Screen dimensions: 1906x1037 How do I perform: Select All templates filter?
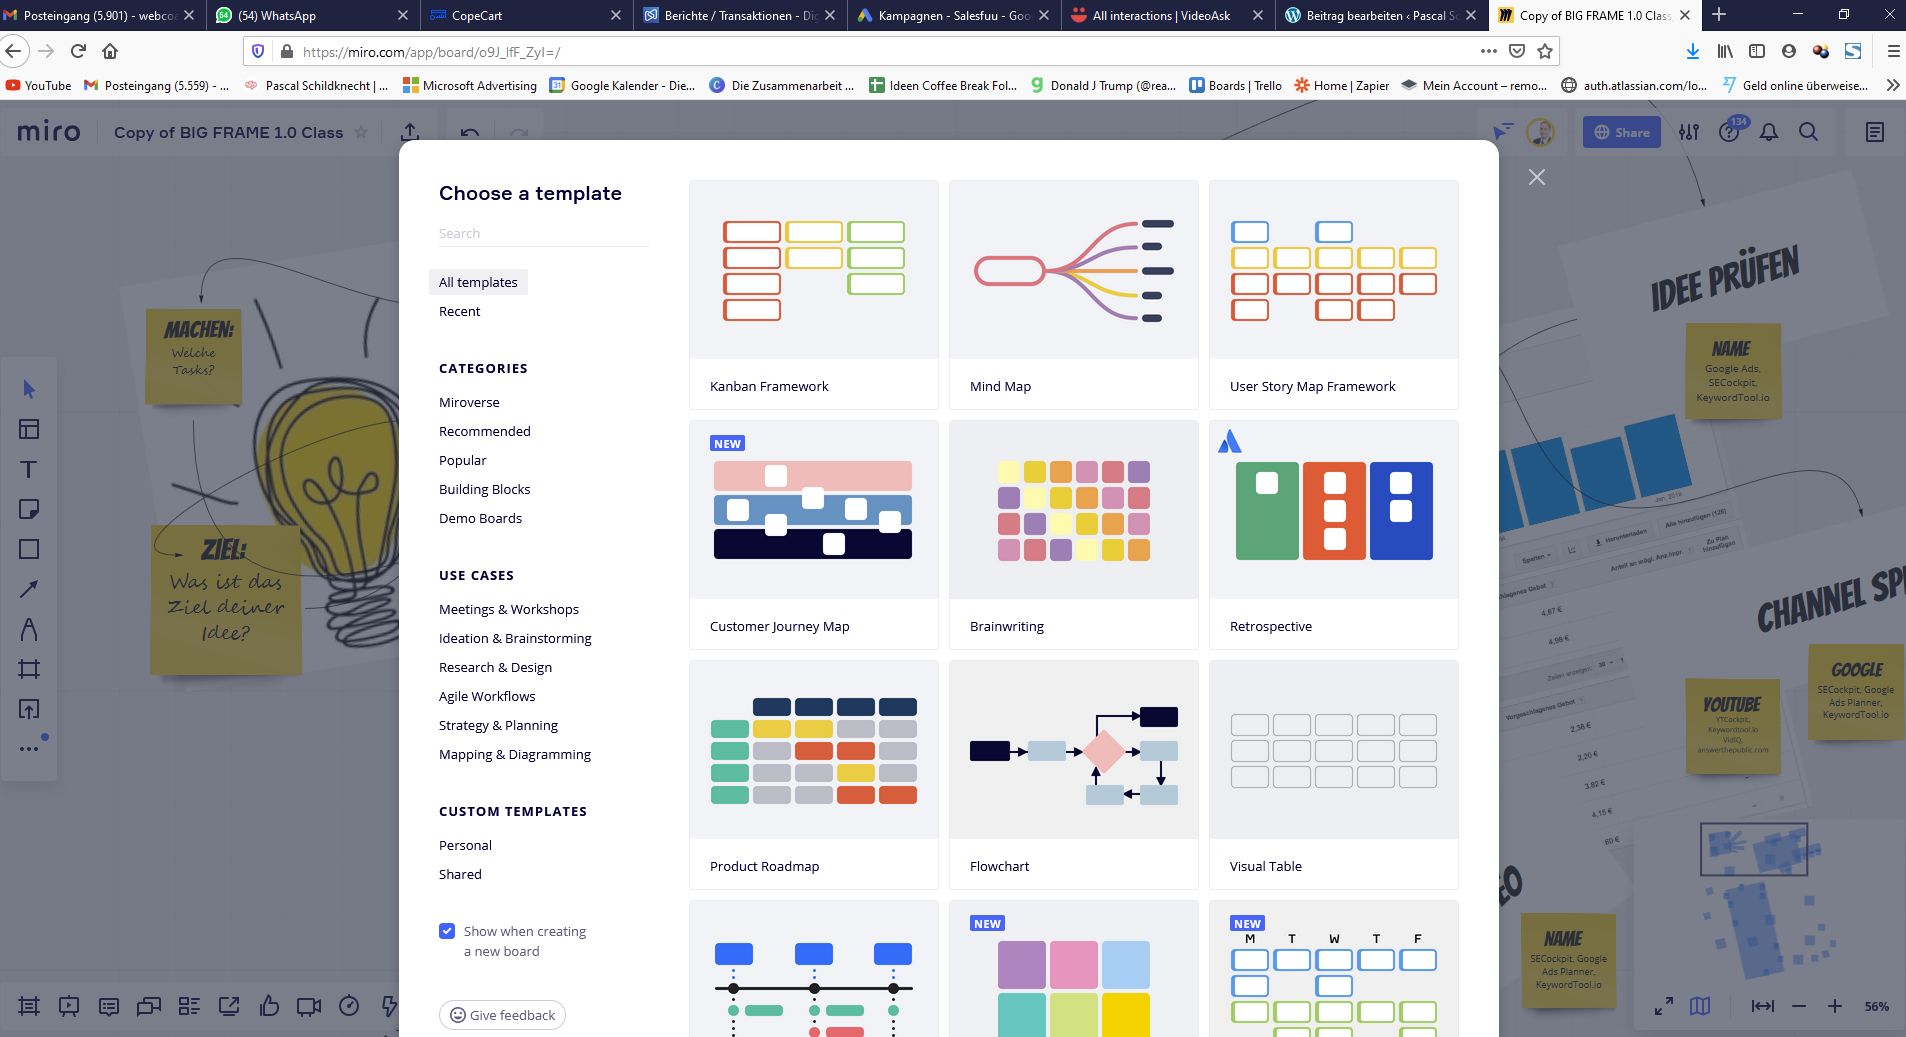[x=478, y=282]
